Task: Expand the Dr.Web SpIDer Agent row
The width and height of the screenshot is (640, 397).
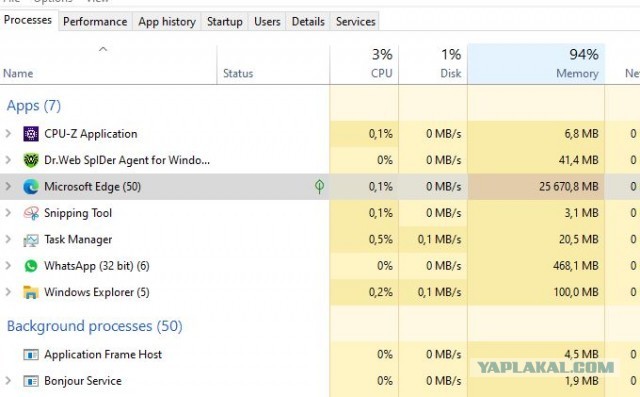Action: click(8, 160)
